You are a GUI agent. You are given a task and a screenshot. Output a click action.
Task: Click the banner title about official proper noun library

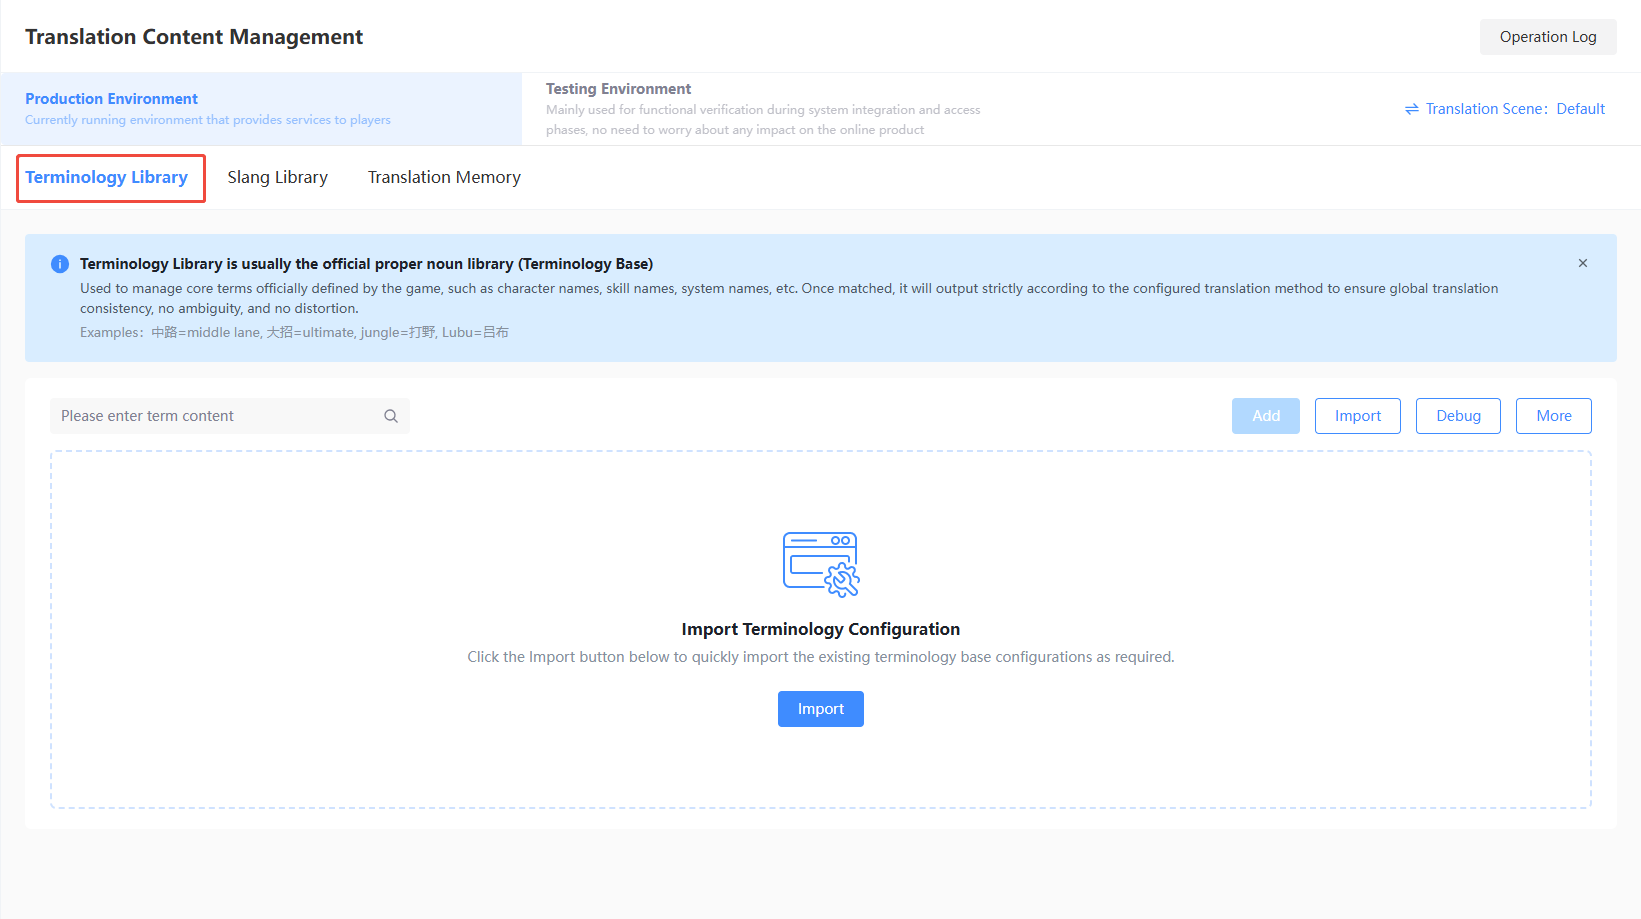pyautogui.click(x=366, y=264)
